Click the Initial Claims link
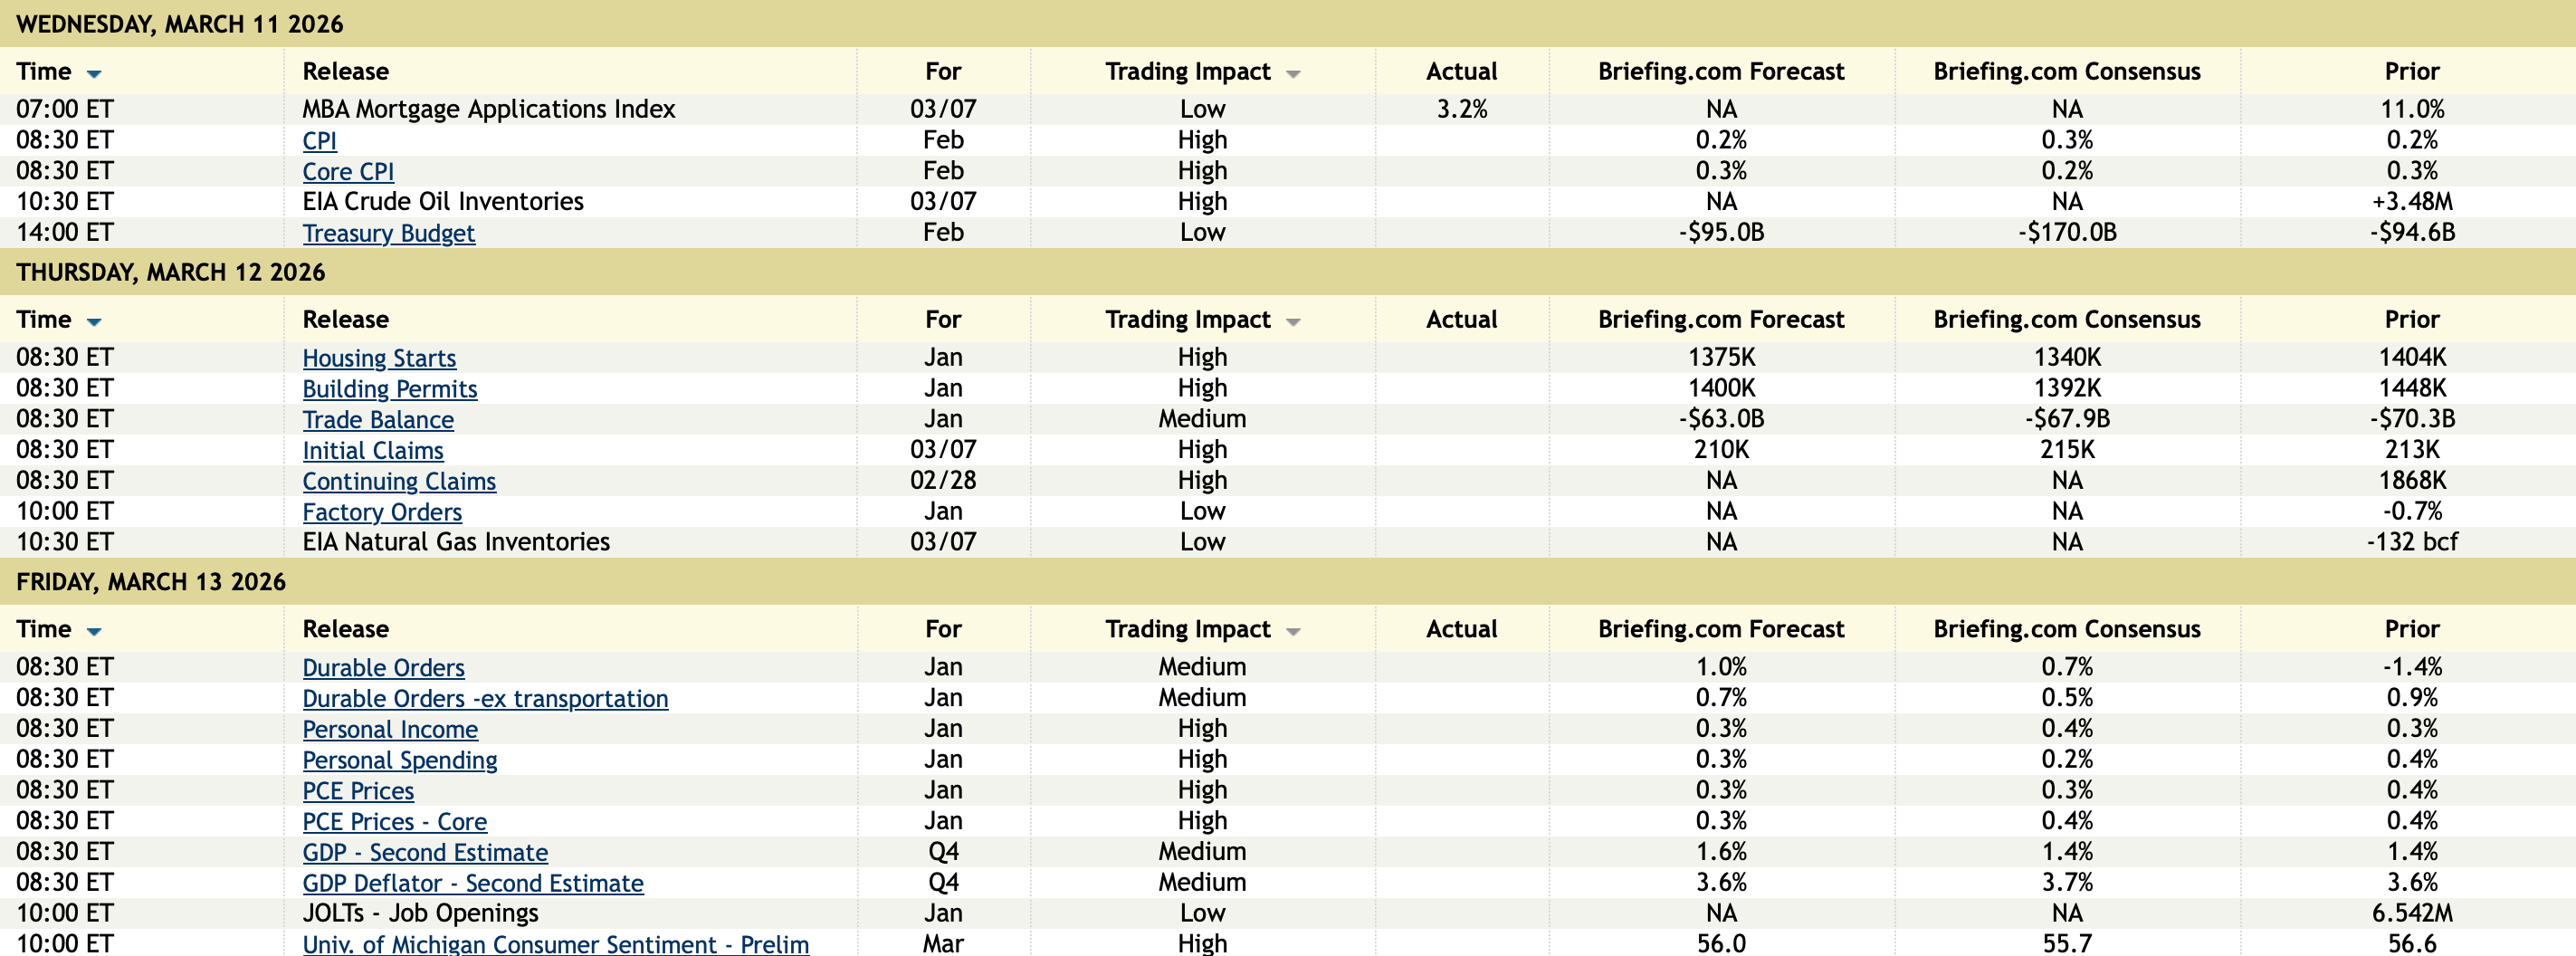The width and height of the screenshot is (2576, 956). [x=373, y=451]
